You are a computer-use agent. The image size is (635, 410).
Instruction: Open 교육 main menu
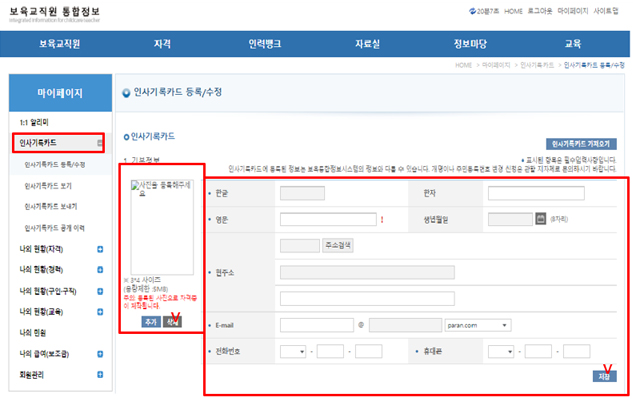click(573, 44)
